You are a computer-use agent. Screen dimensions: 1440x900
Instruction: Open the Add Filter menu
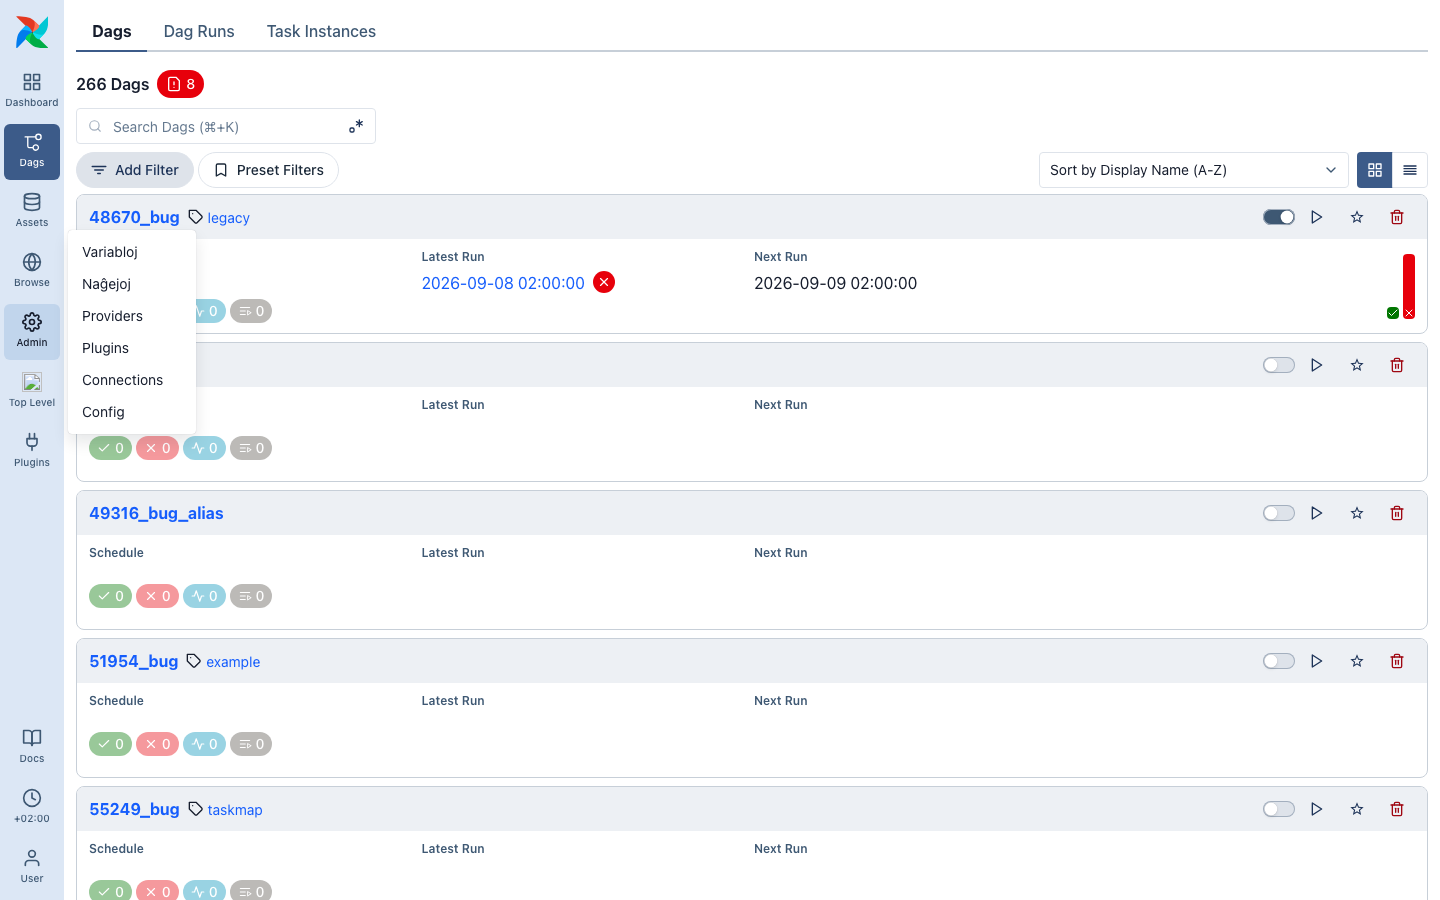coord(135,170)
